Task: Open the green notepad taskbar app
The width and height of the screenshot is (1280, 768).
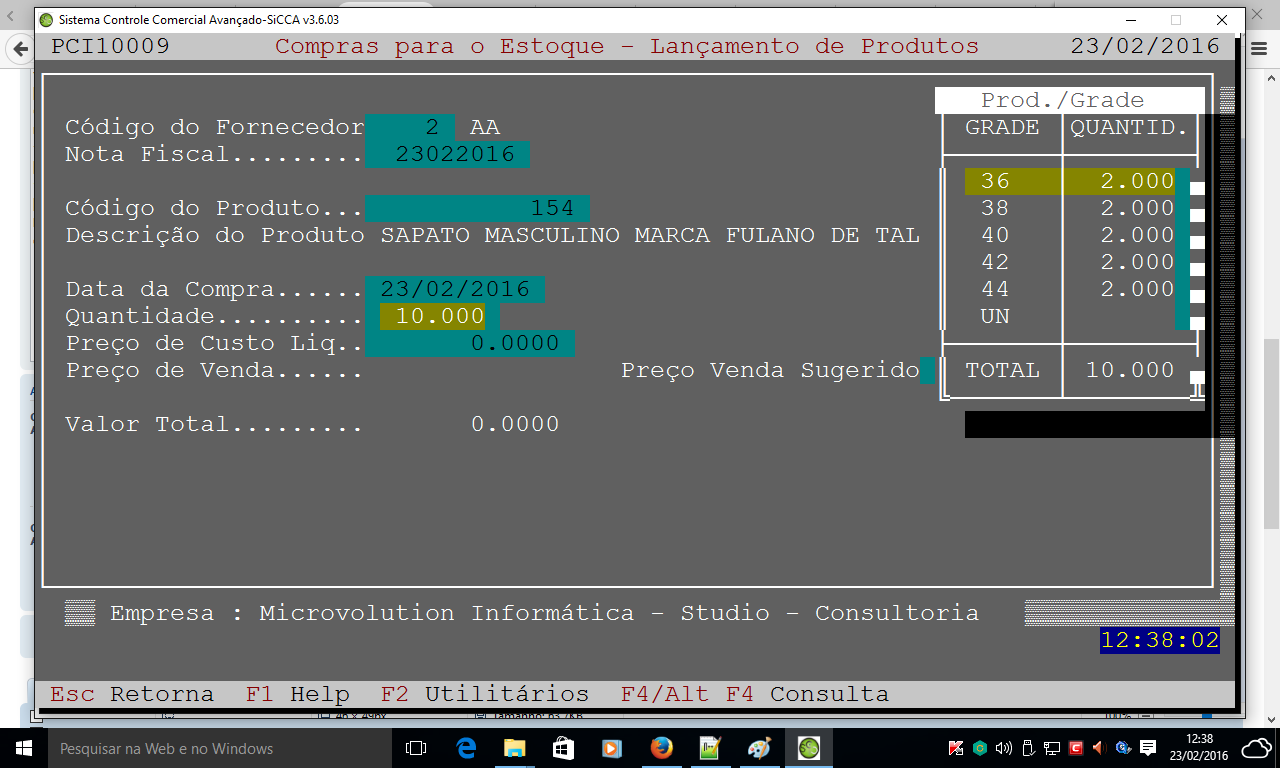Action: coord(710,748)
